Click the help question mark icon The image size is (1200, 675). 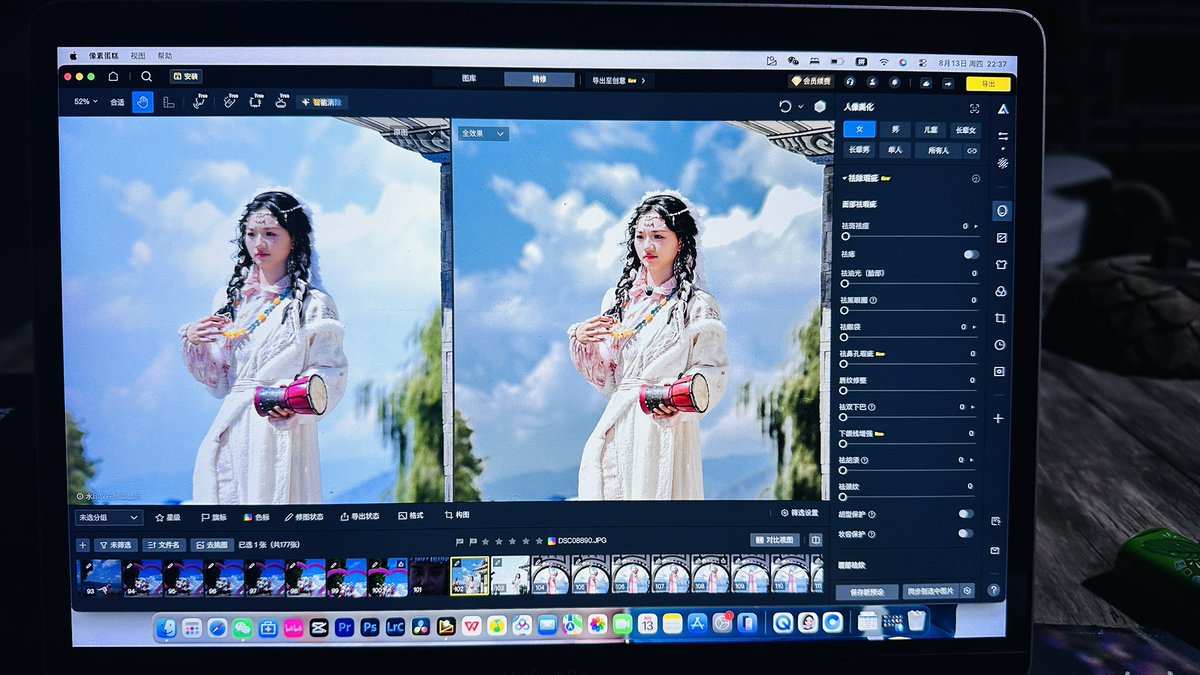coord(994,590)
